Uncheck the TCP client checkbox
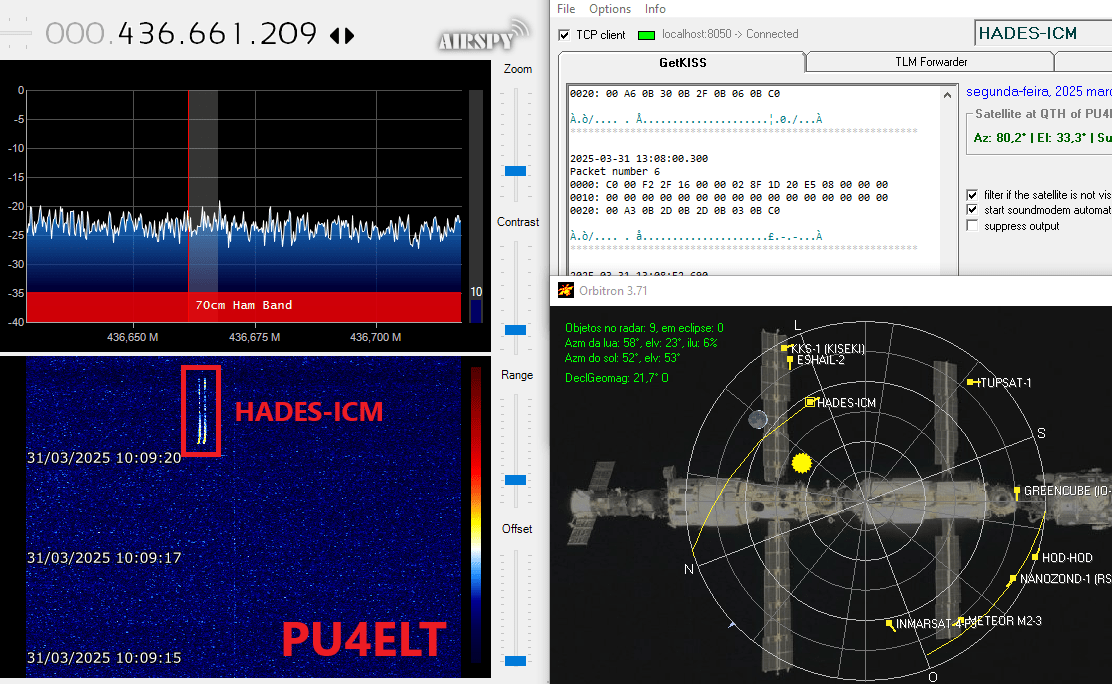1112x684 pixels. pyautogui.click(x=565, y=35)
